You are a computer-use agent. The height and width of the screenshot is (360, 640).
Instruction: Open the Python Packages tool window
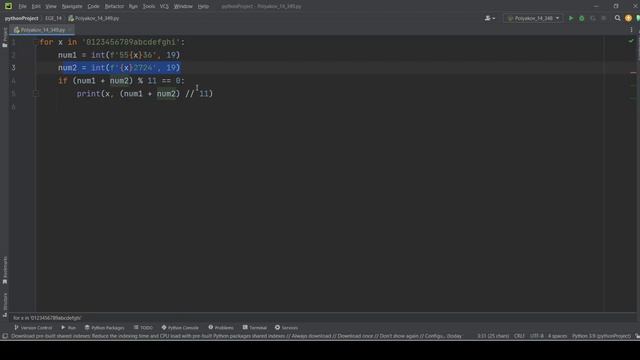click(104, 328)
